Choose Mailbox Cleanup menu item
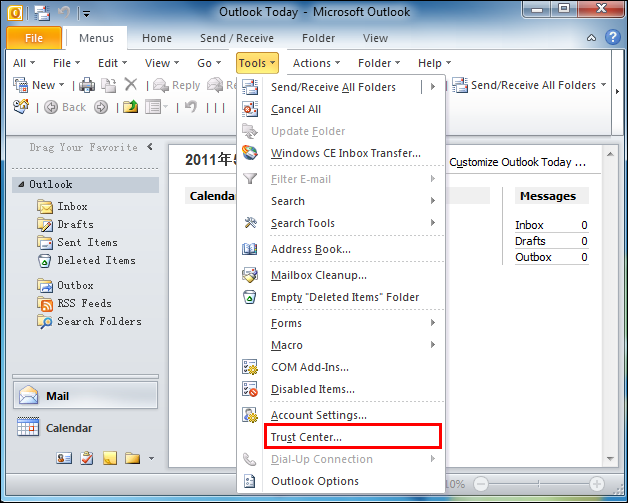This screenshot has height=503, width=628. point(341,275)
